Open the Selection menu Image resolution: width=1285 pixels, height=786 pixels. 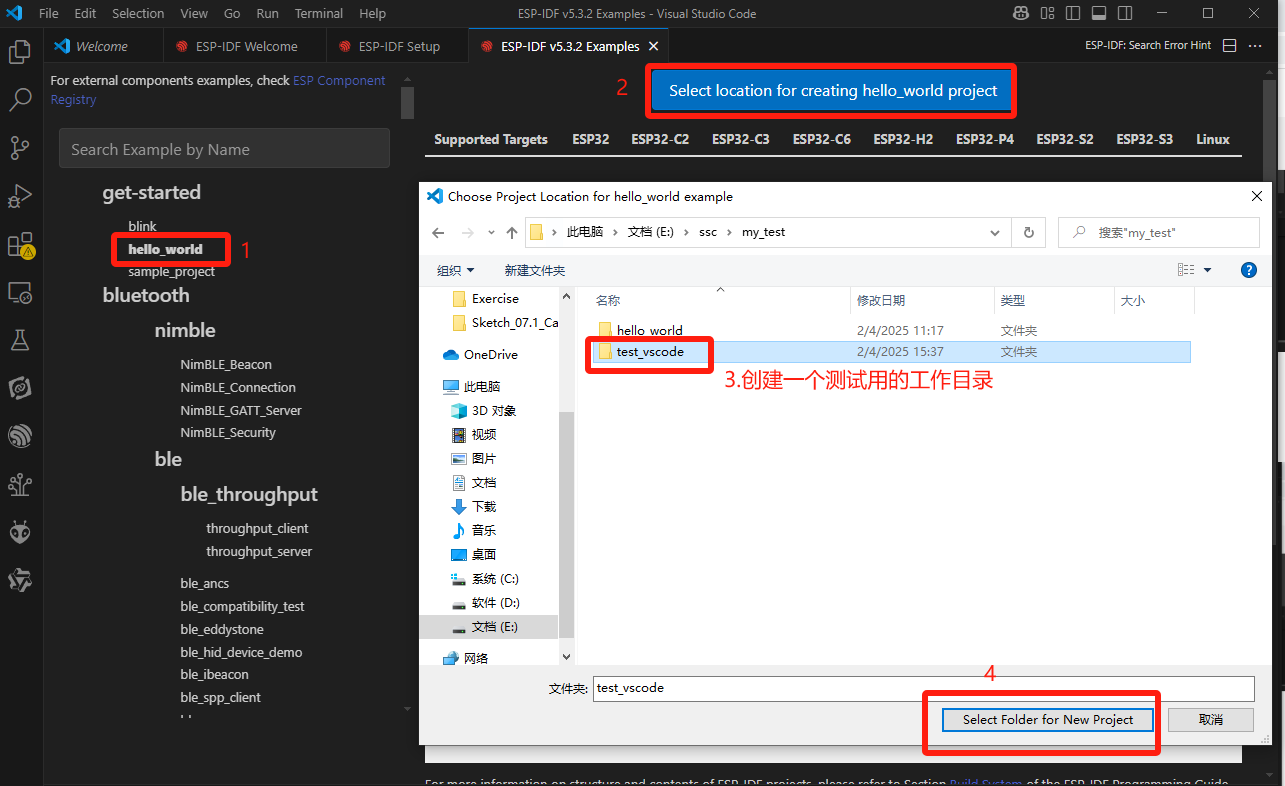pos(138,13)
